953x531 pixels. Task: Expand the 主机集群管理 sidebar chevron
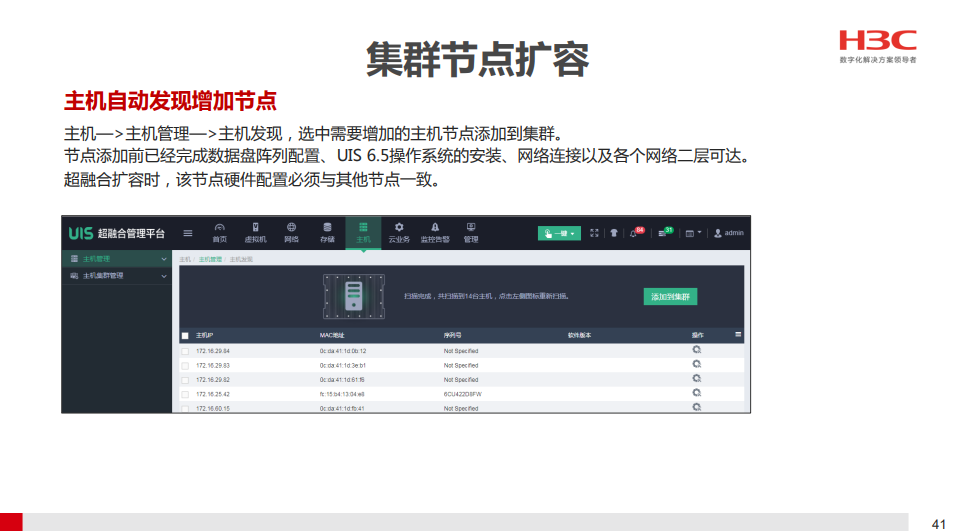tap(163, 276)
